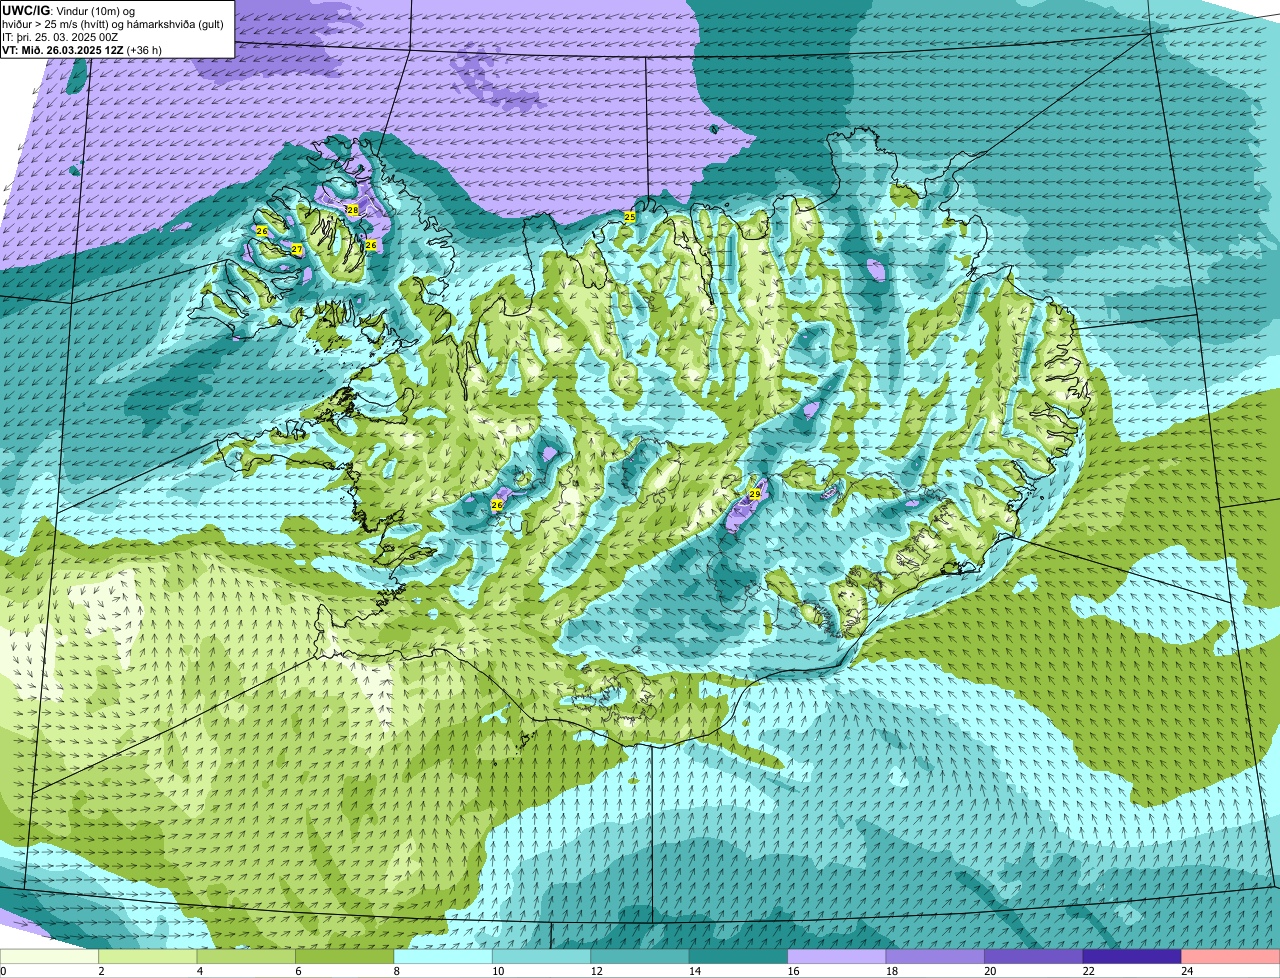Click the title text 'UWC/IG: Vindur (10m) og'
This screenshot has height=978, width=1280.
tap(68, 10)
